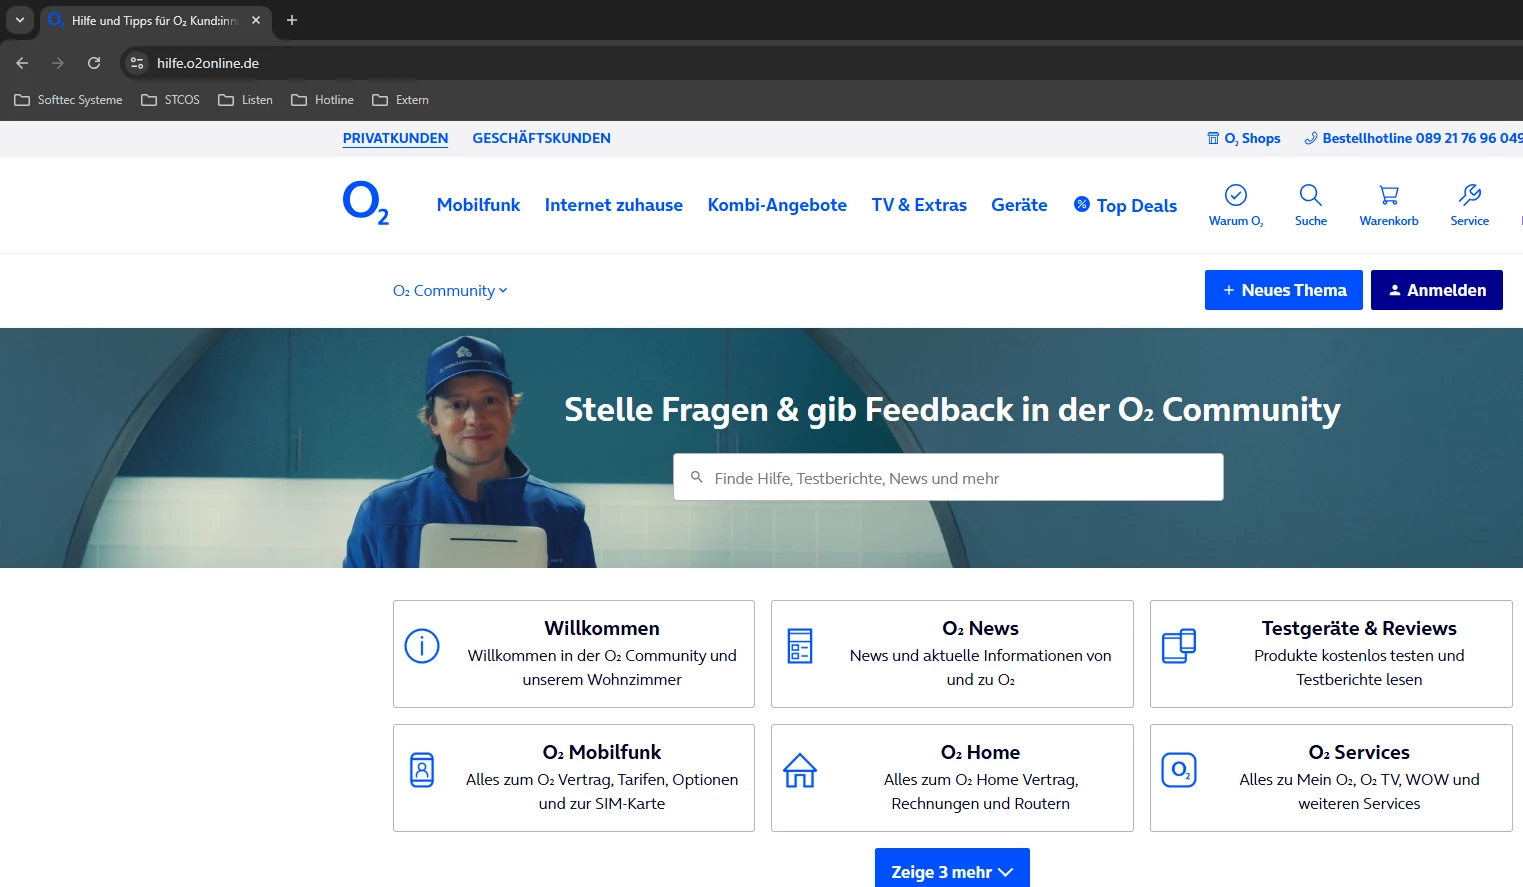
Task: Open the Willkommen category card title
Action: [x=602, y=628]
